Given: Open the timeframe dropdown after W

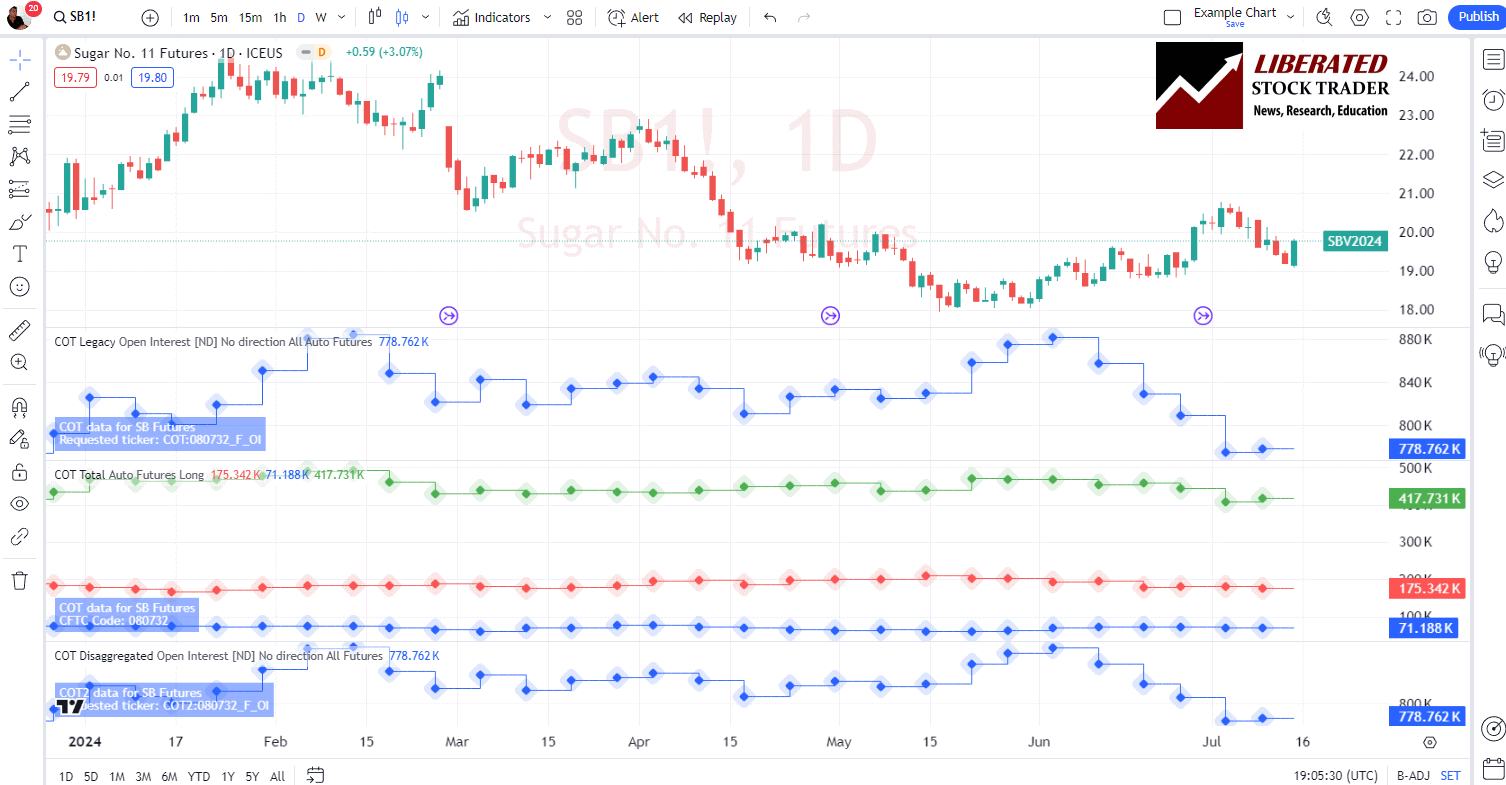Looking at the screenshot, I should coord(340,17).
